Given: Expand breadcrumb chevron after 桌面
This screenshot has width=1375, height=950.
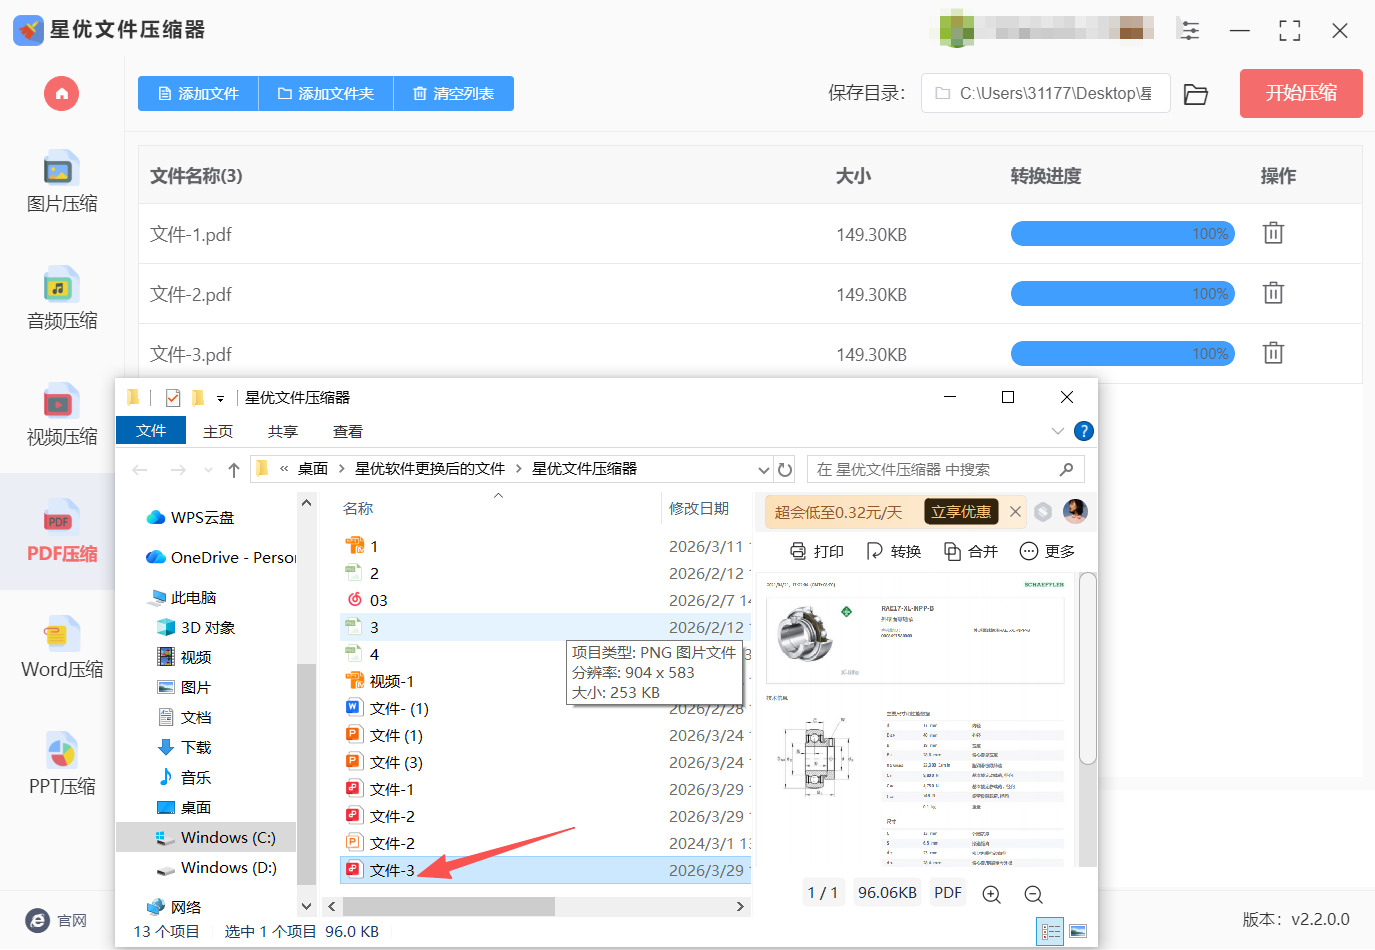Looking at the screenshot, I should [x=342, y=469].
